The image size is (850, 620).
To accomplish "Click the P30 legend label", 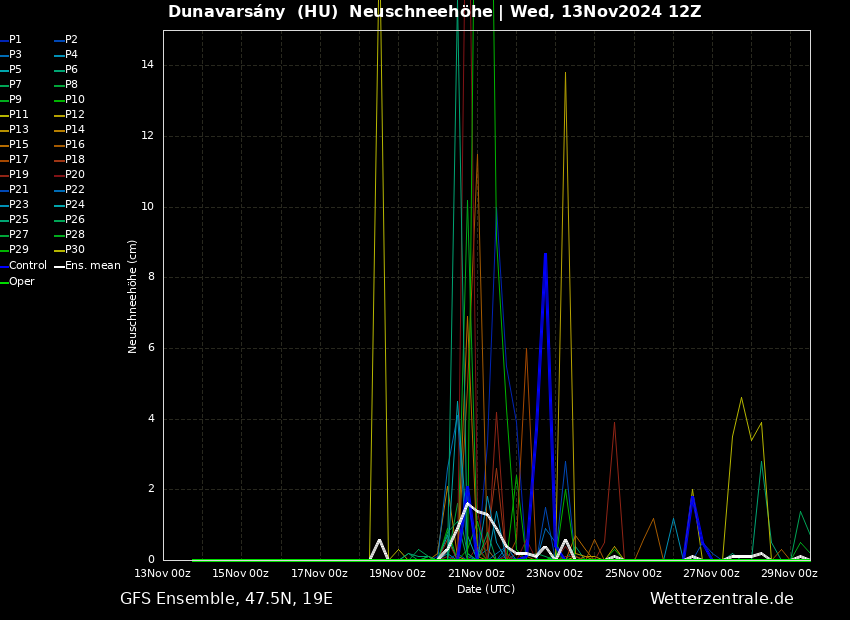I will (75, 250).
